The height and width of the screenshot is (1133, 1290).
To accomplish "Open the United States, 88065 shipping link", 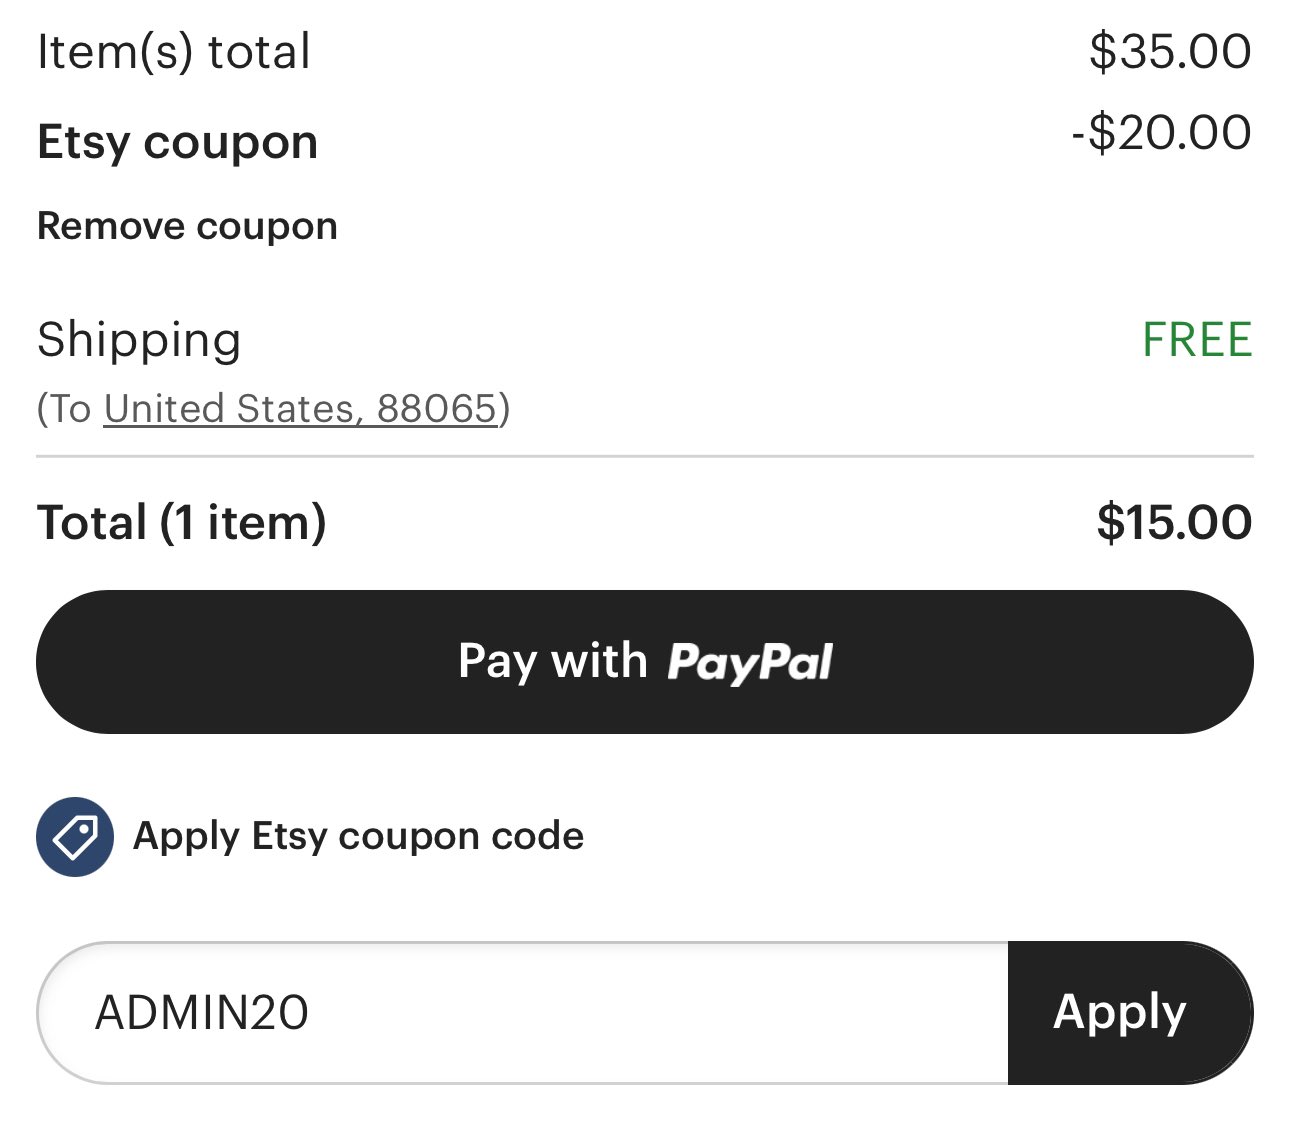I will tap(300, 409).
